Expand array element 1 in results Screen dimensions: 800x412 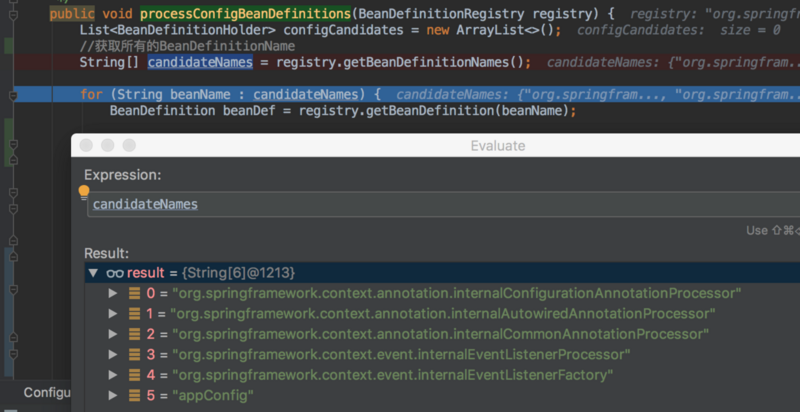point(113,314)
